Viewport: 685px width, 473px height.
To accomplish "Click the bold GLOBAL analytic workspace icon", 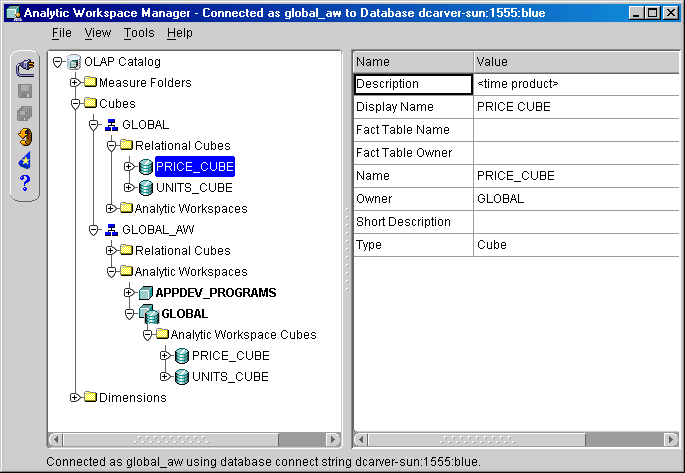I will tap(149, 314).
